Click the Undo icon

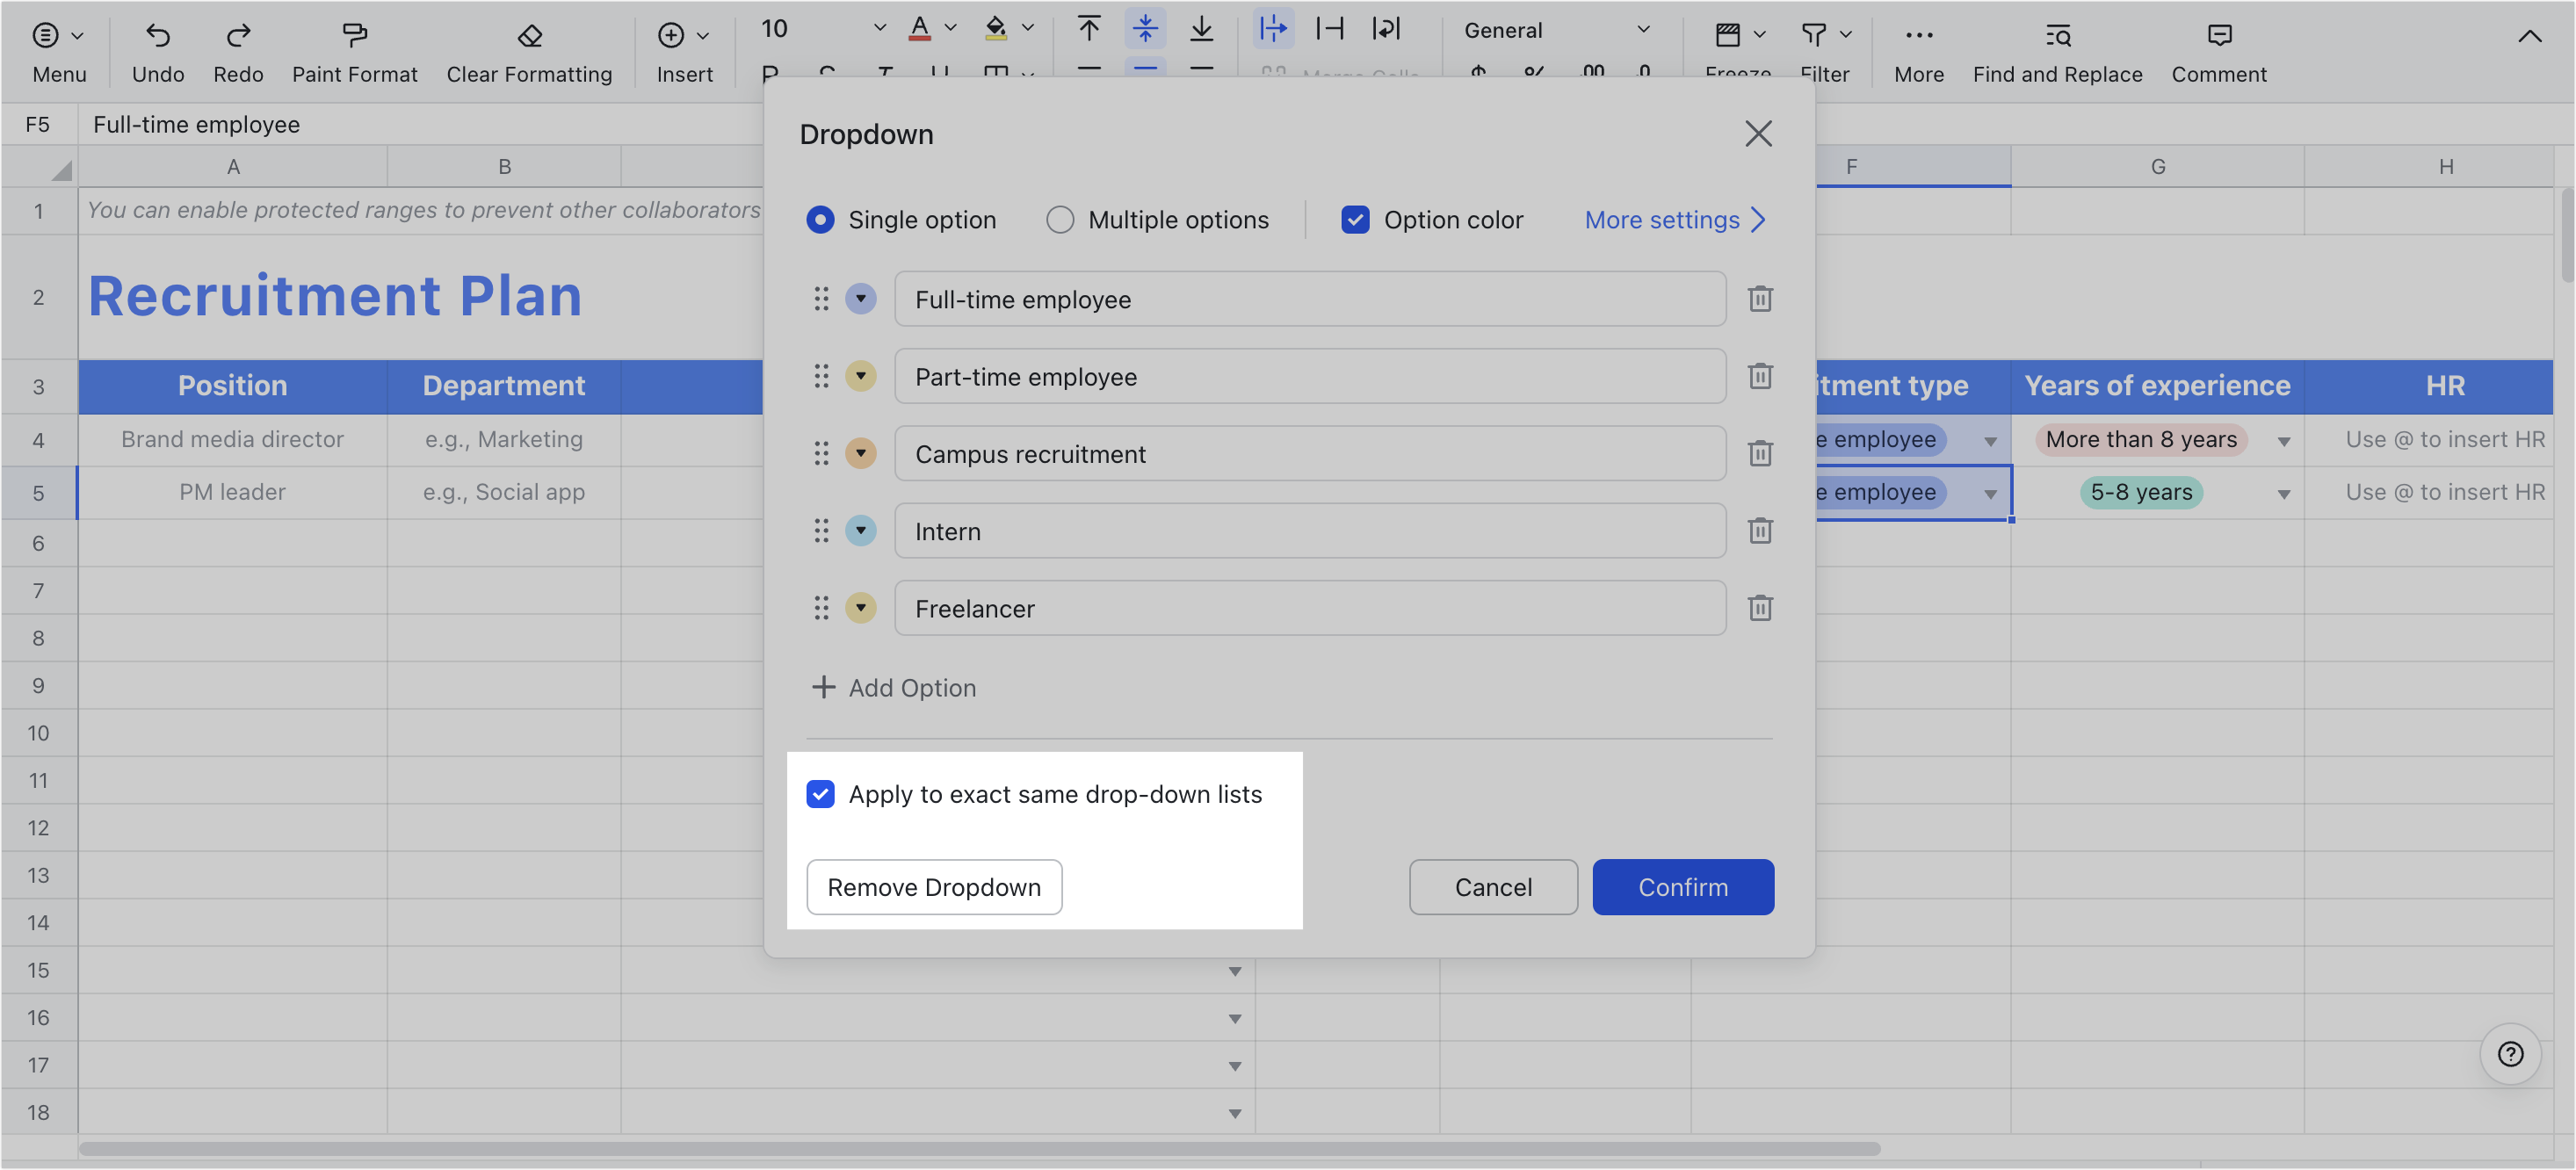(x=157, y=36)
